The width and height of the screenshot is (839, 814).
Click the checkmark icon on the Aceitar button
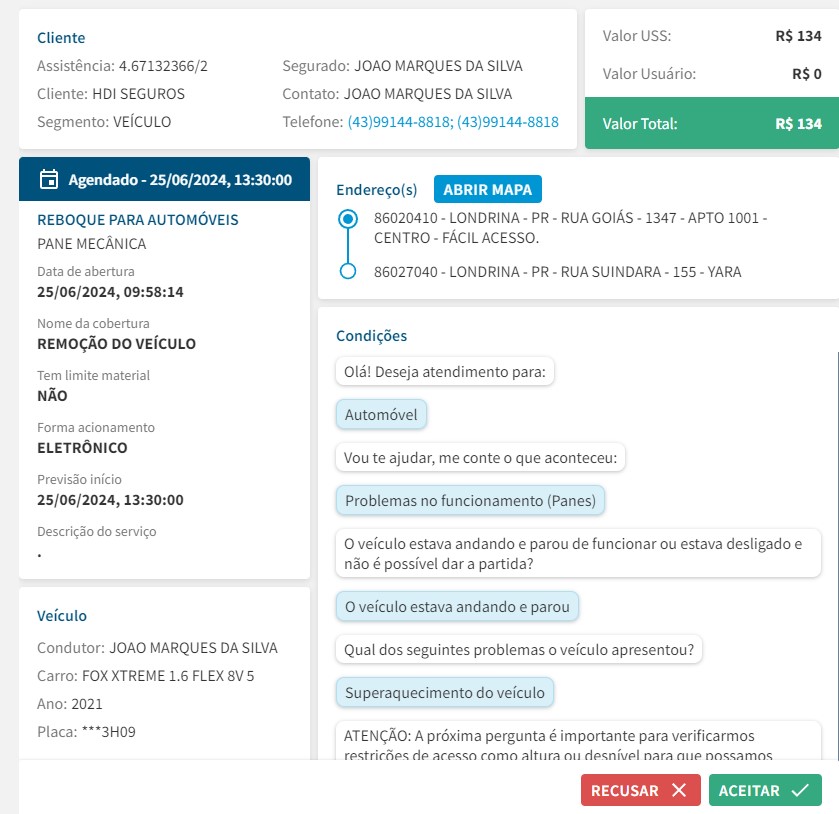pyautogui.click(x=799, y=790)
